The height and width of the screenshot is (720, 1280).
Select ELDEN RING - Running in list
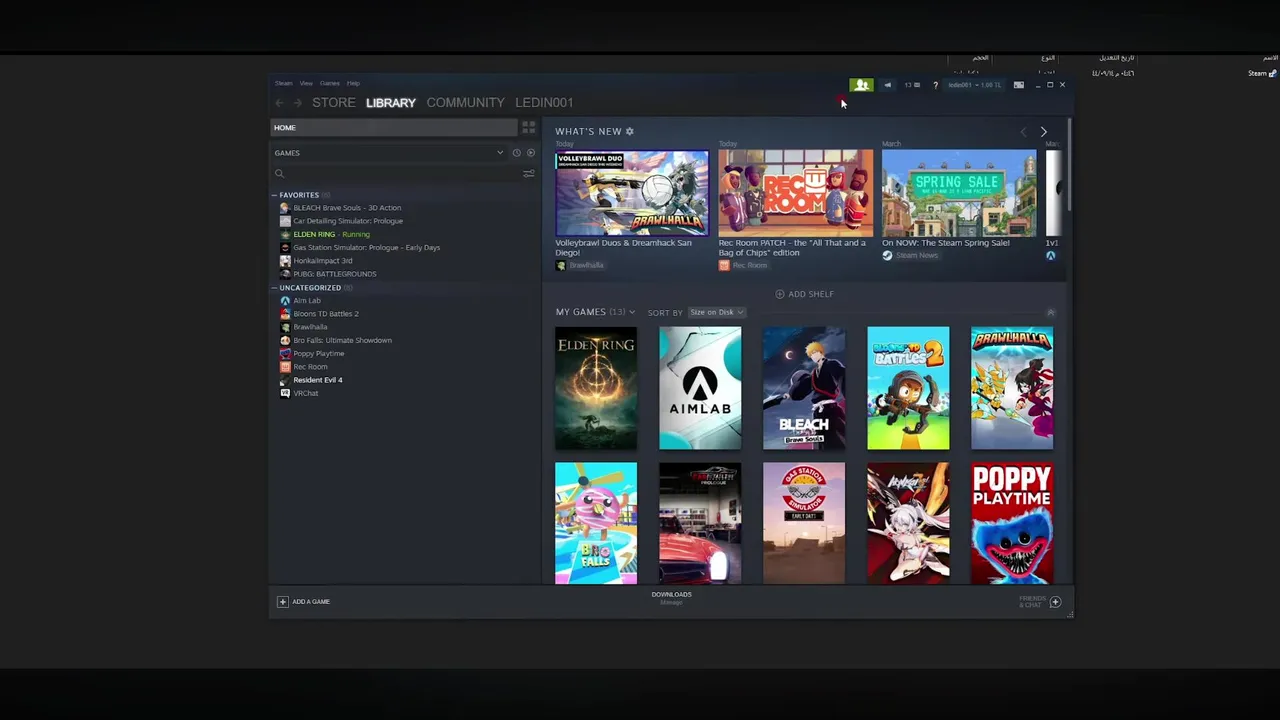click(331, 234)
